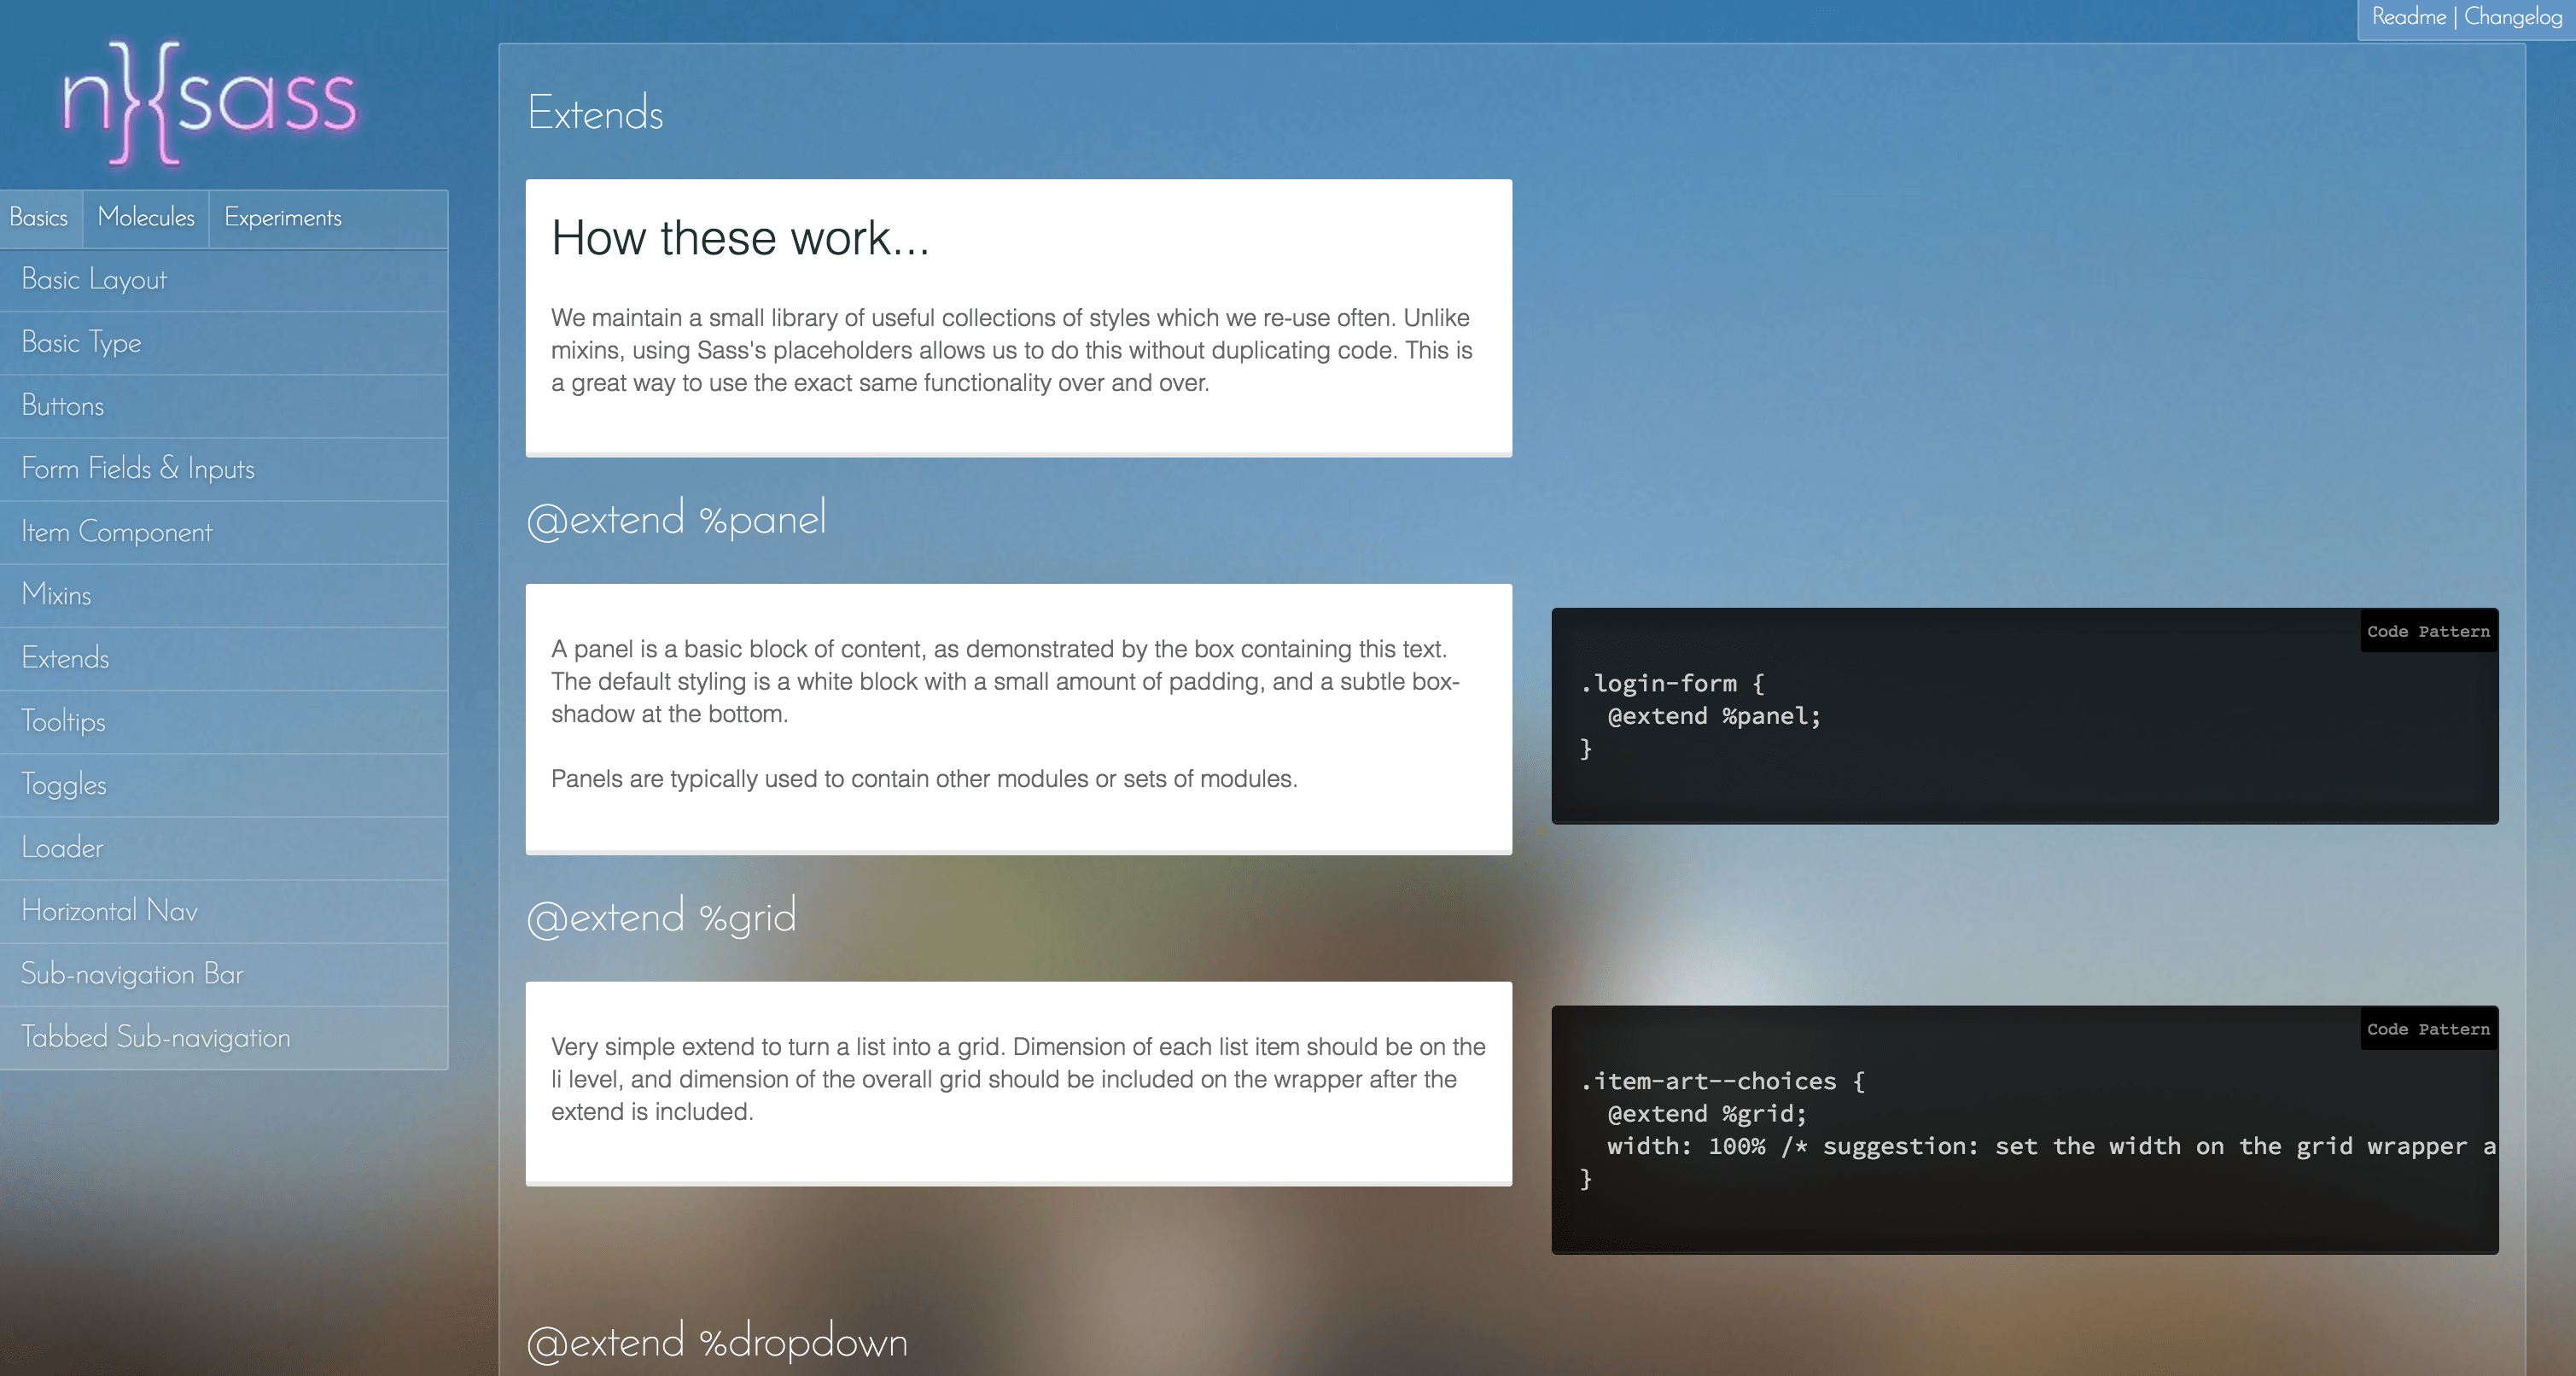Select Extends in the sidebar

pos(224,658)
